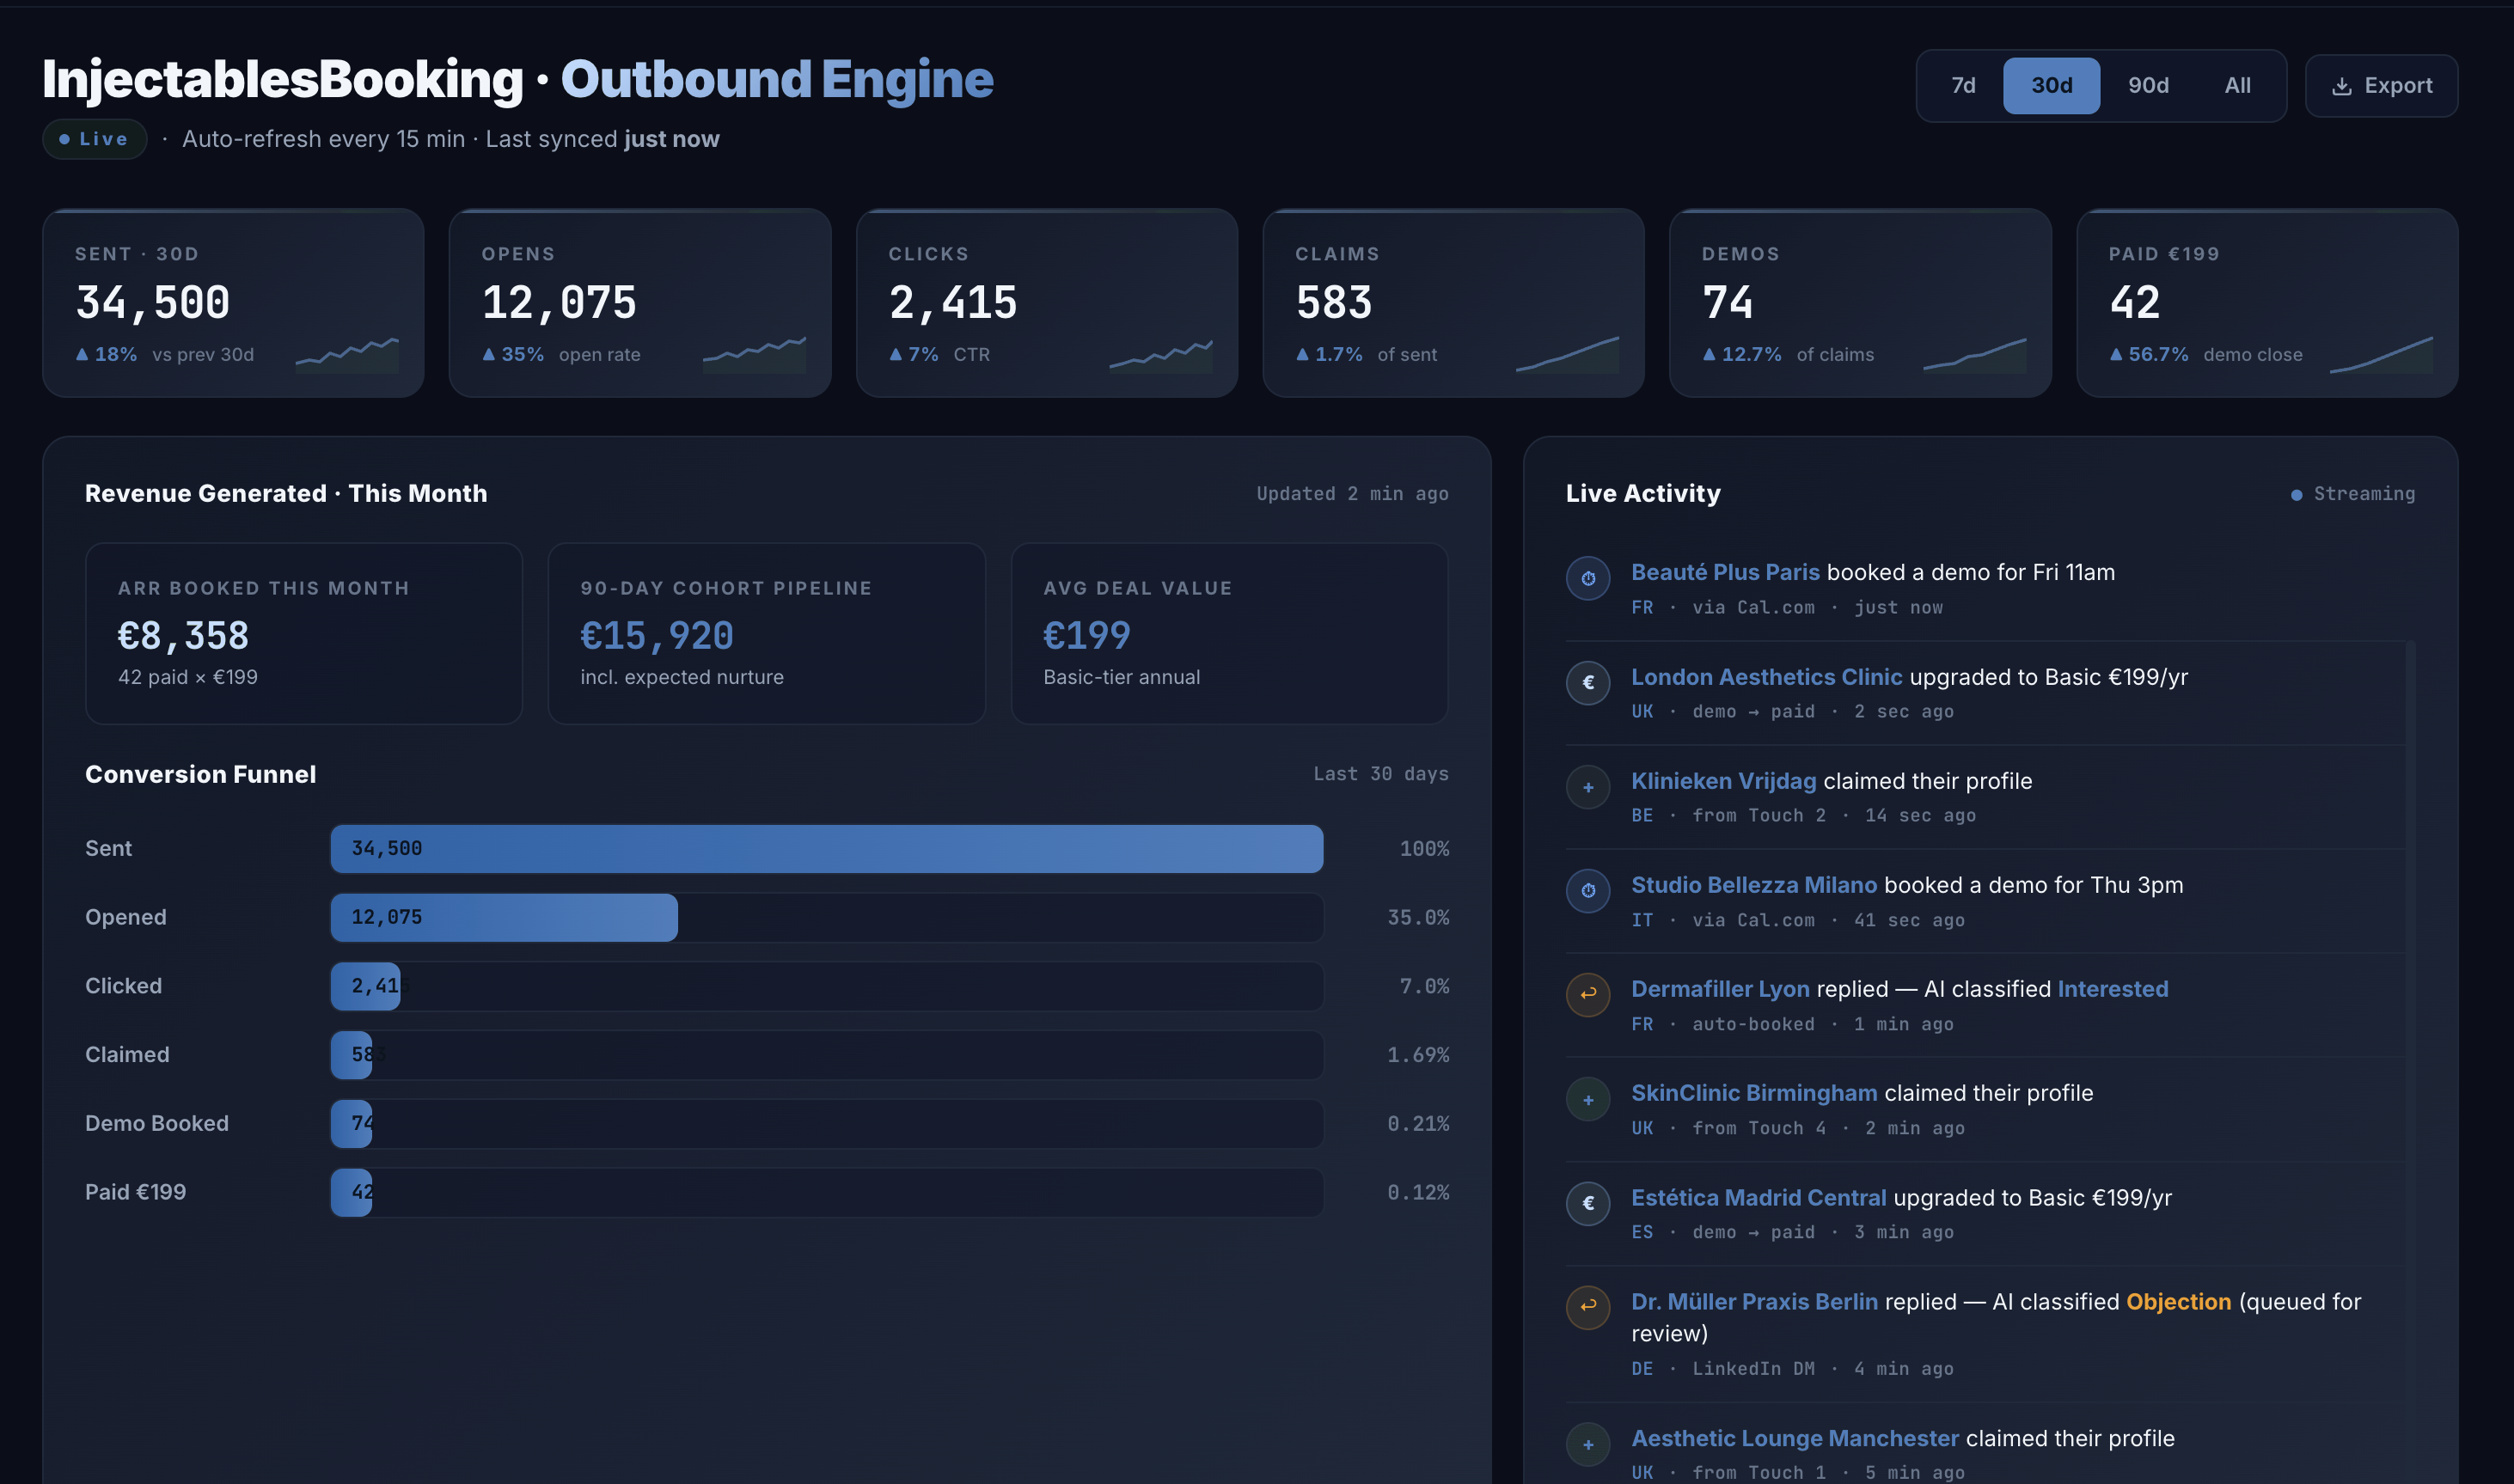Click the Live Activity scrollbar
The width and height of the screenshot is (2514, 1484).
[2410, 1062]
